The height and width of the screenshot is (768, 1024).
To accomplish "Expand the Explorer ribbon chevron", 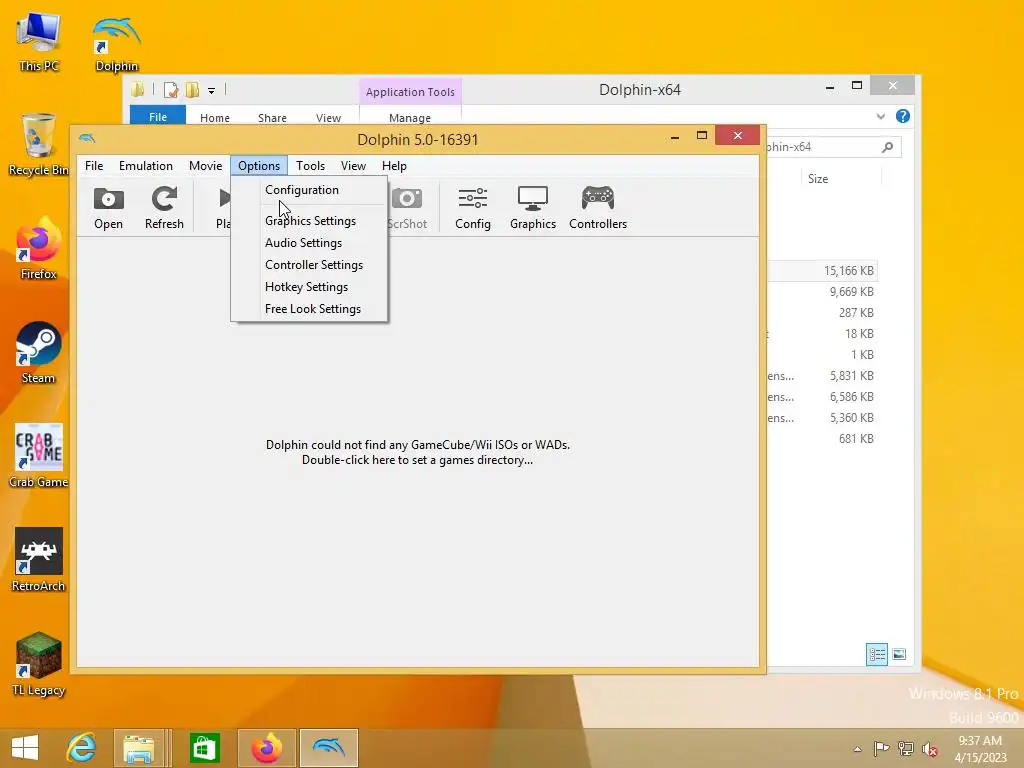I will click(x=880, y=116).
